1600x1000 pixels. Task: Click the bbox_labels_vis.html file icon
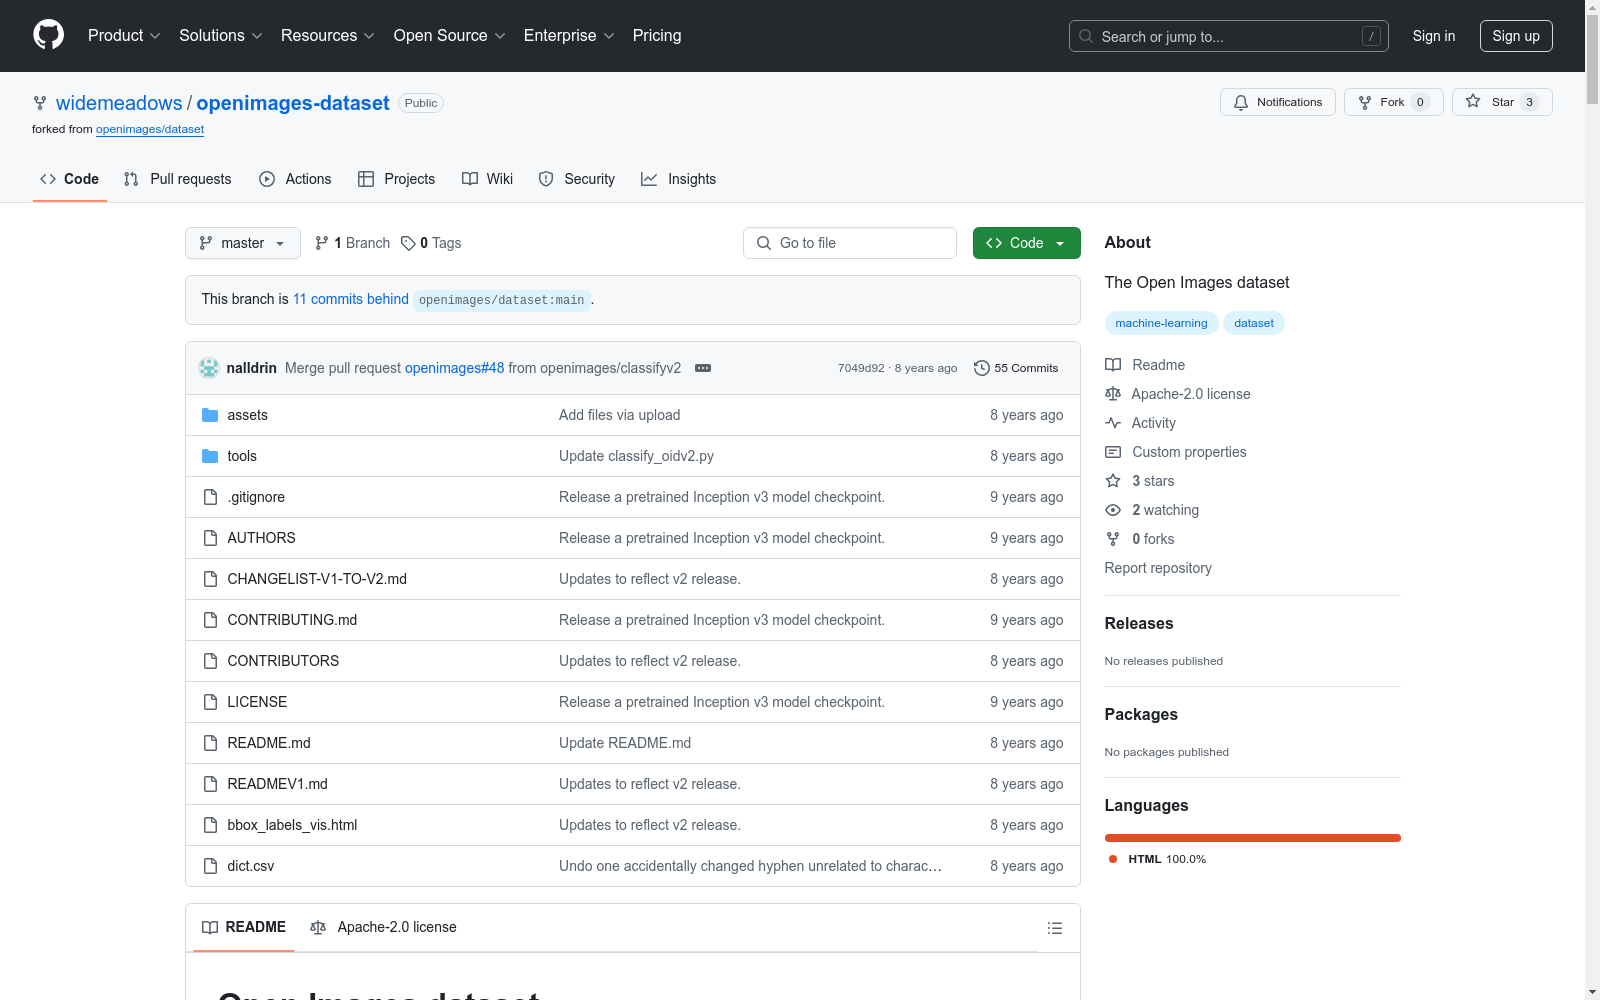(x=210, y=825)
